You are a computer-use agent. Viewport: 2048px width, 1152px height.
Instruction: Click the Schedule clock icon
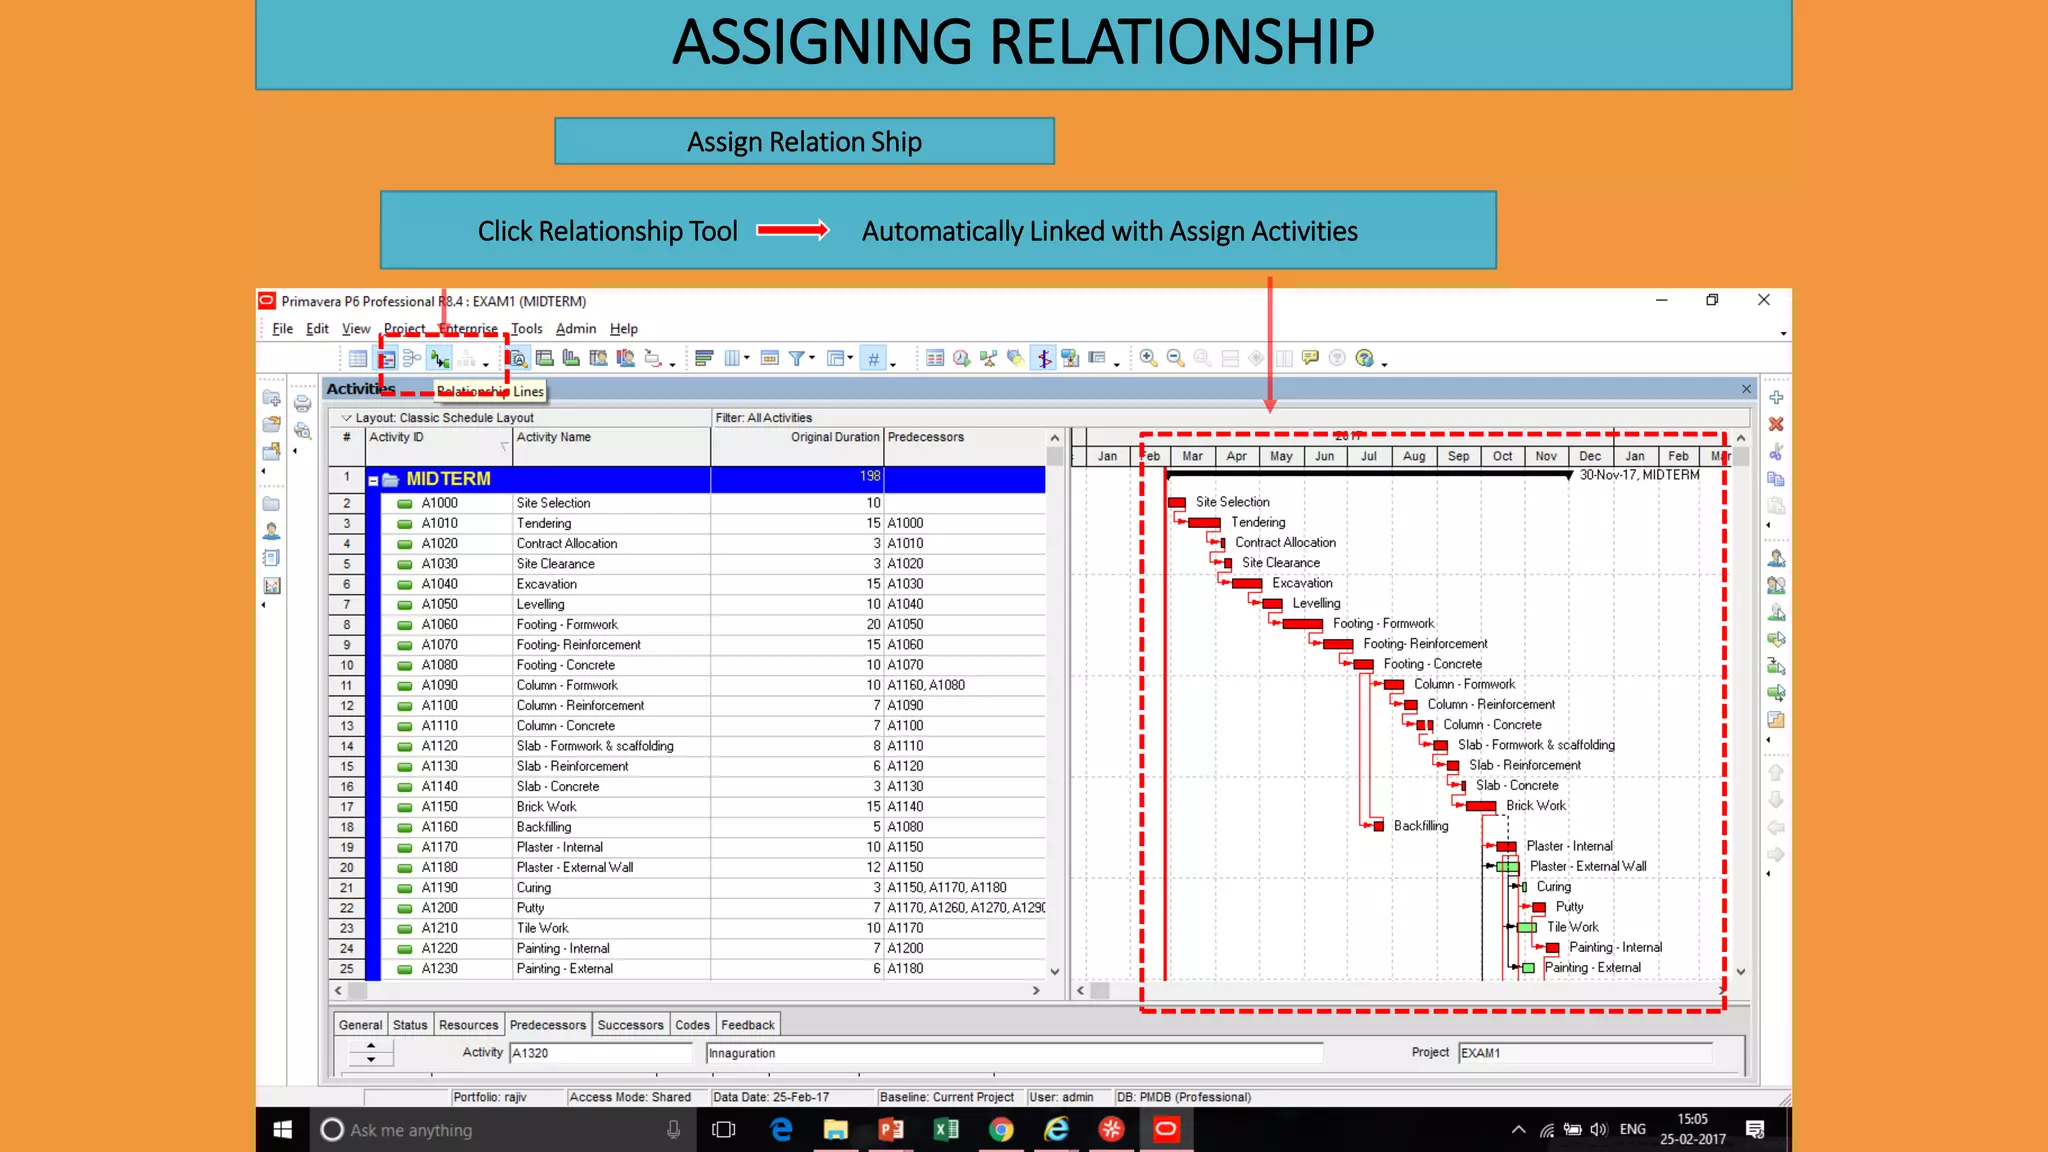(x=961, y=358)
